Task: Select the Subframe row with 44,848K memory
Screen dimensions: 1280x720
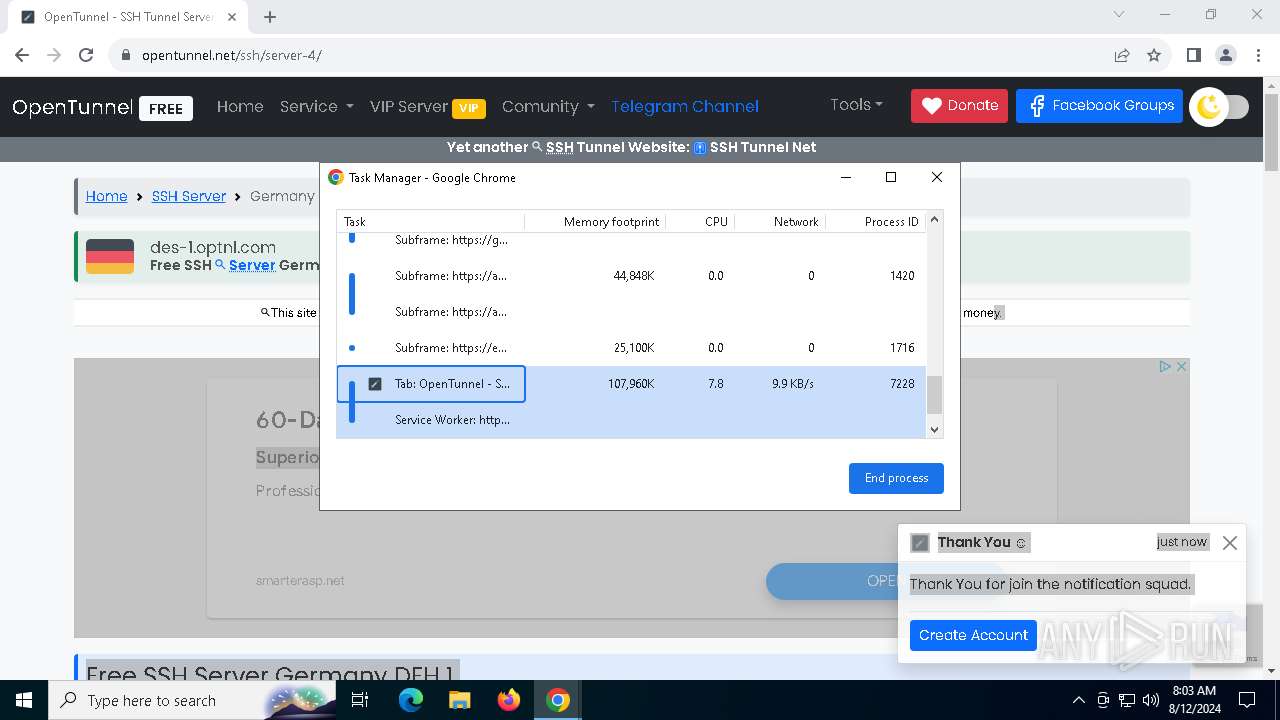Action: (631, 276)
